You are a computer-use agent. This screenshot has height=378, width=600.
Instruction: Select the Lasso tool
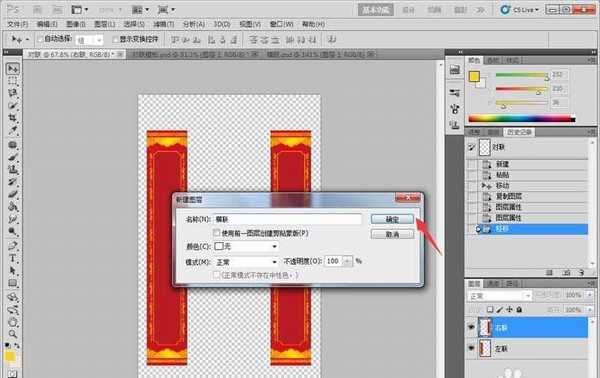(13, 93)
